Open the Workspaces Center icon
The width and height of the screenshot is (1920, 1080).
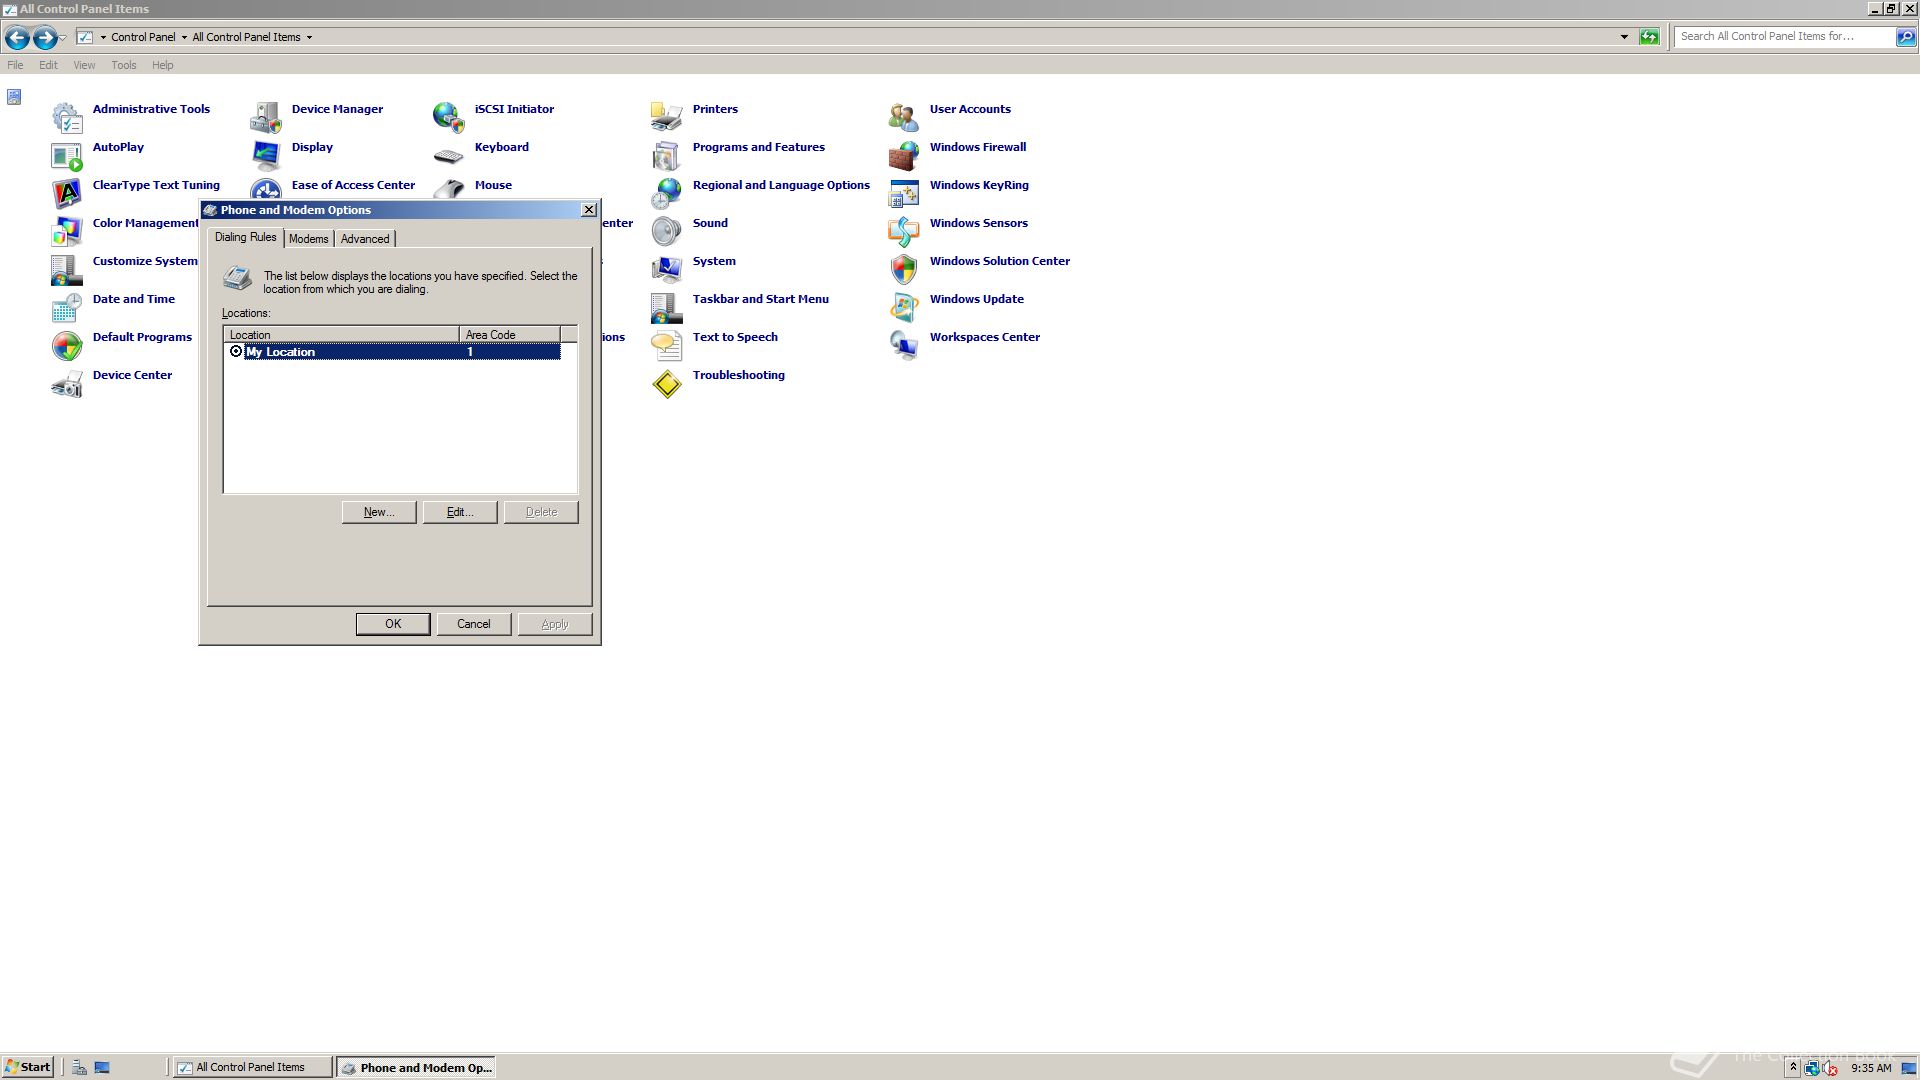pyautogui.click(x=904, y=345)
